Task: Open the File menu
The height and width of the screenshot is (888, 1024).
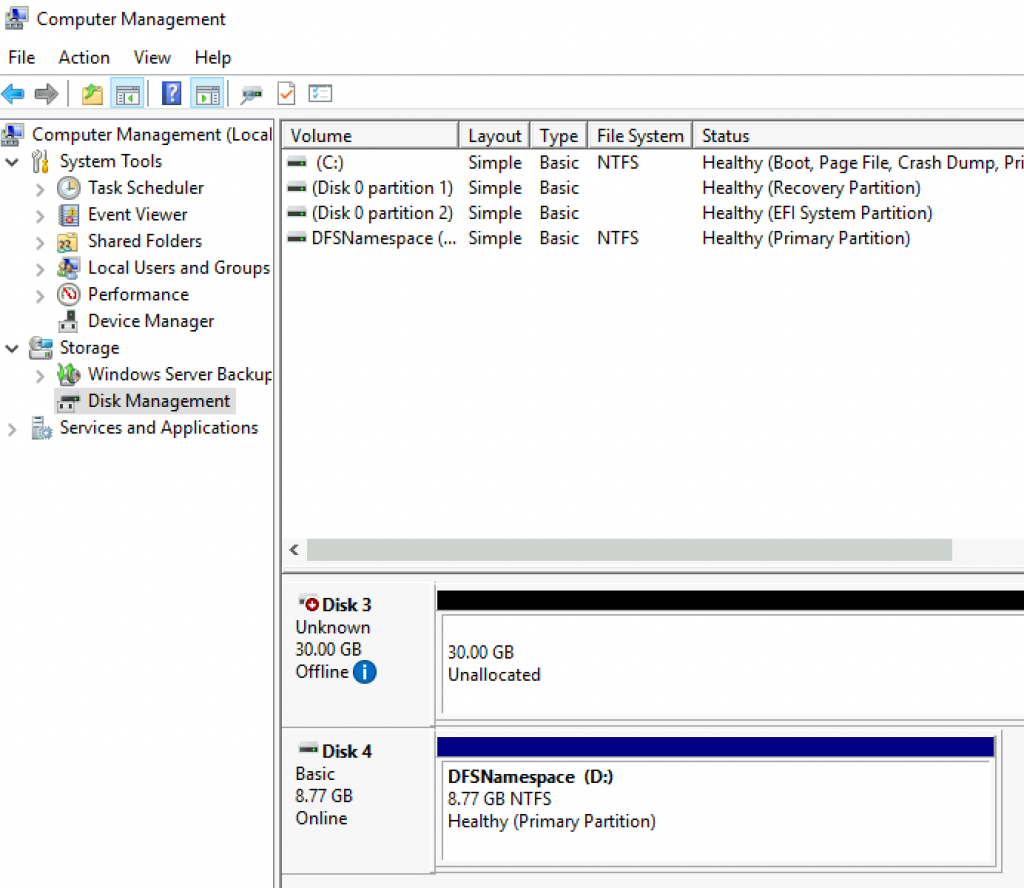Action: [x=22, y=57]
